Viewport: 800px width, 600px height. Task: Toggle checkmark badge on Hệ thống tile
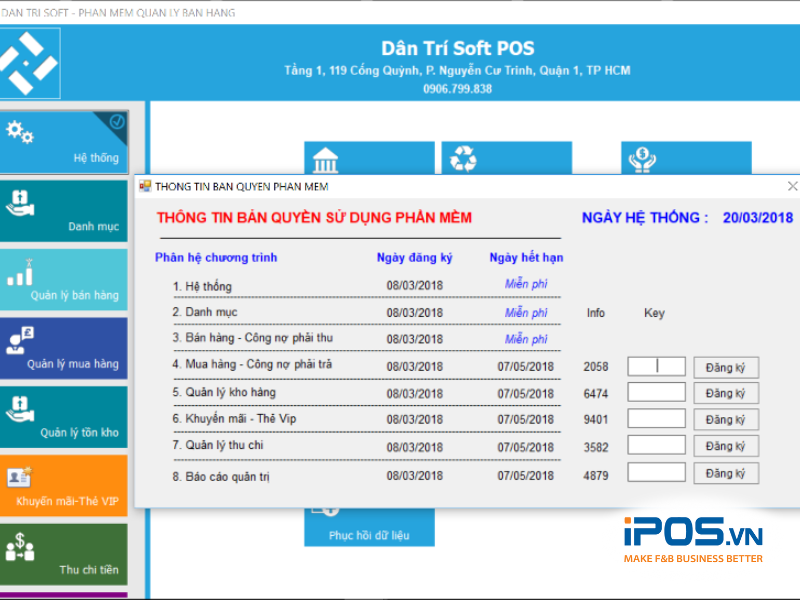[x=117, y=122]
